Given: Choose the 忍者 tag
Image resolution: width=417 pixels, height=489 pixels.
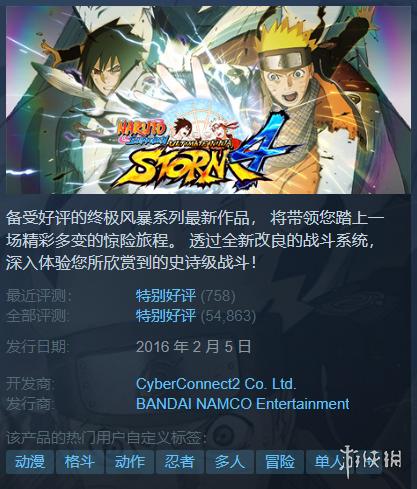Looking at the screenshot, I should click(180, 462).
